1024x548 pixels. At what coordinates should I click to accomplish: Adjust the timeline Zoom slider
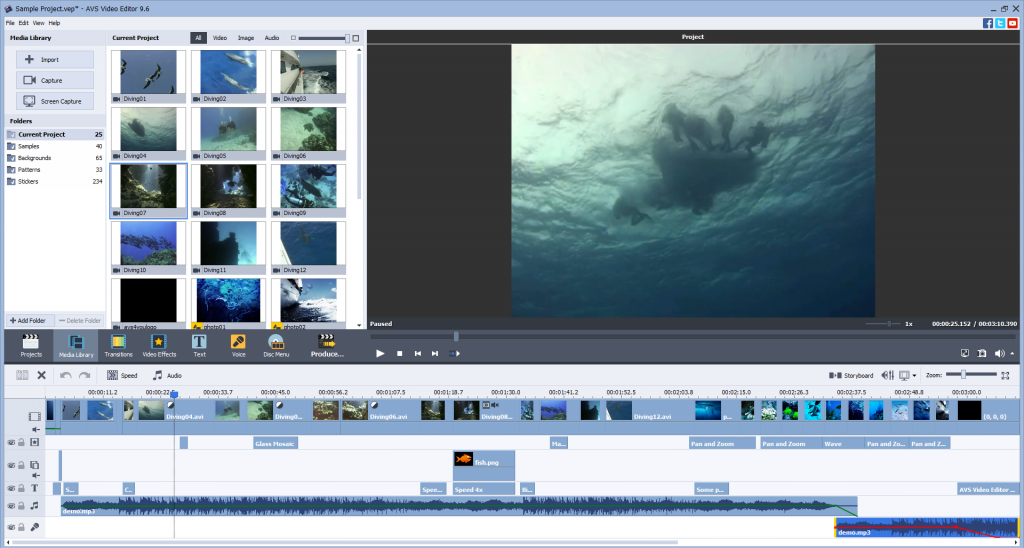coord(963,375)
